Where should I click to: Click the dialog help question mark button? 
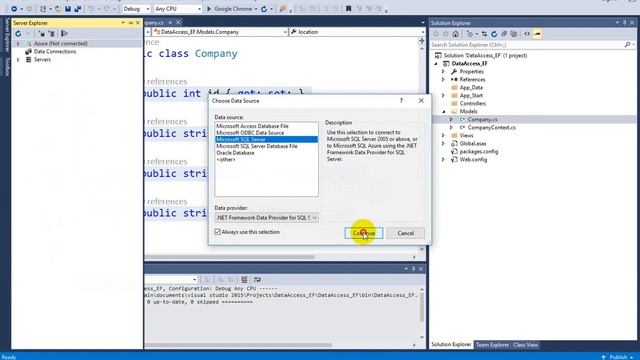401,100
